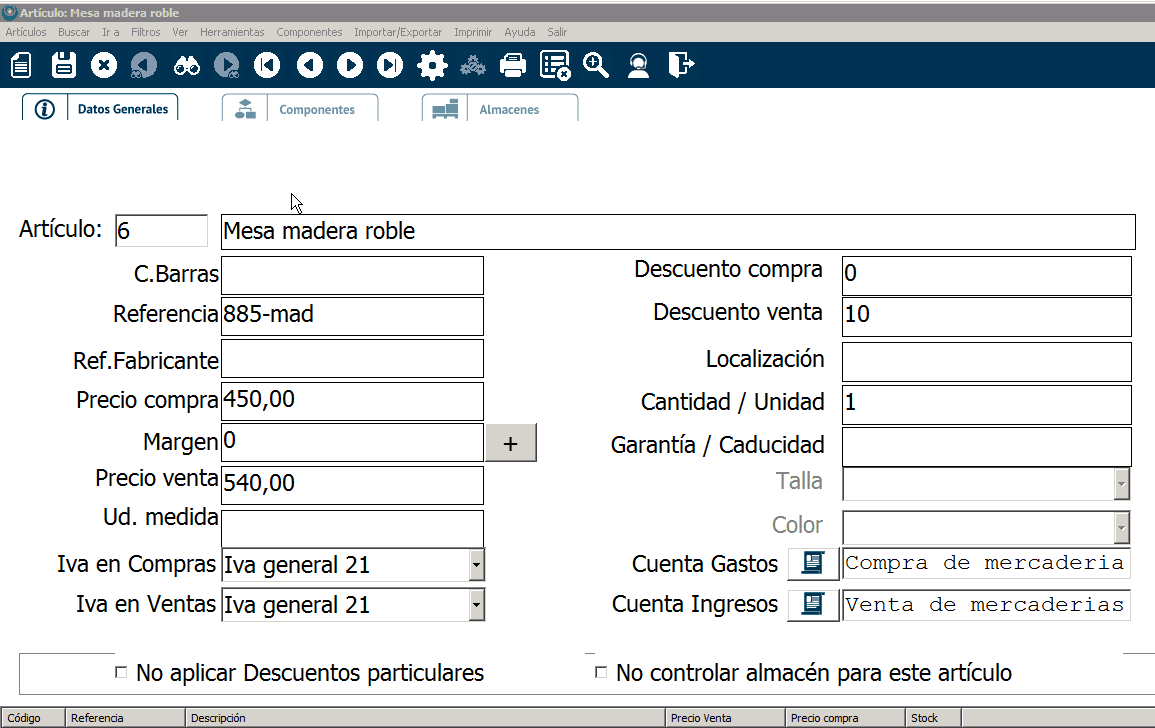Click the exit door icon in toolbar
Image resolution: width=1155 pixels, height=728 pixels.
click(681, 66)
